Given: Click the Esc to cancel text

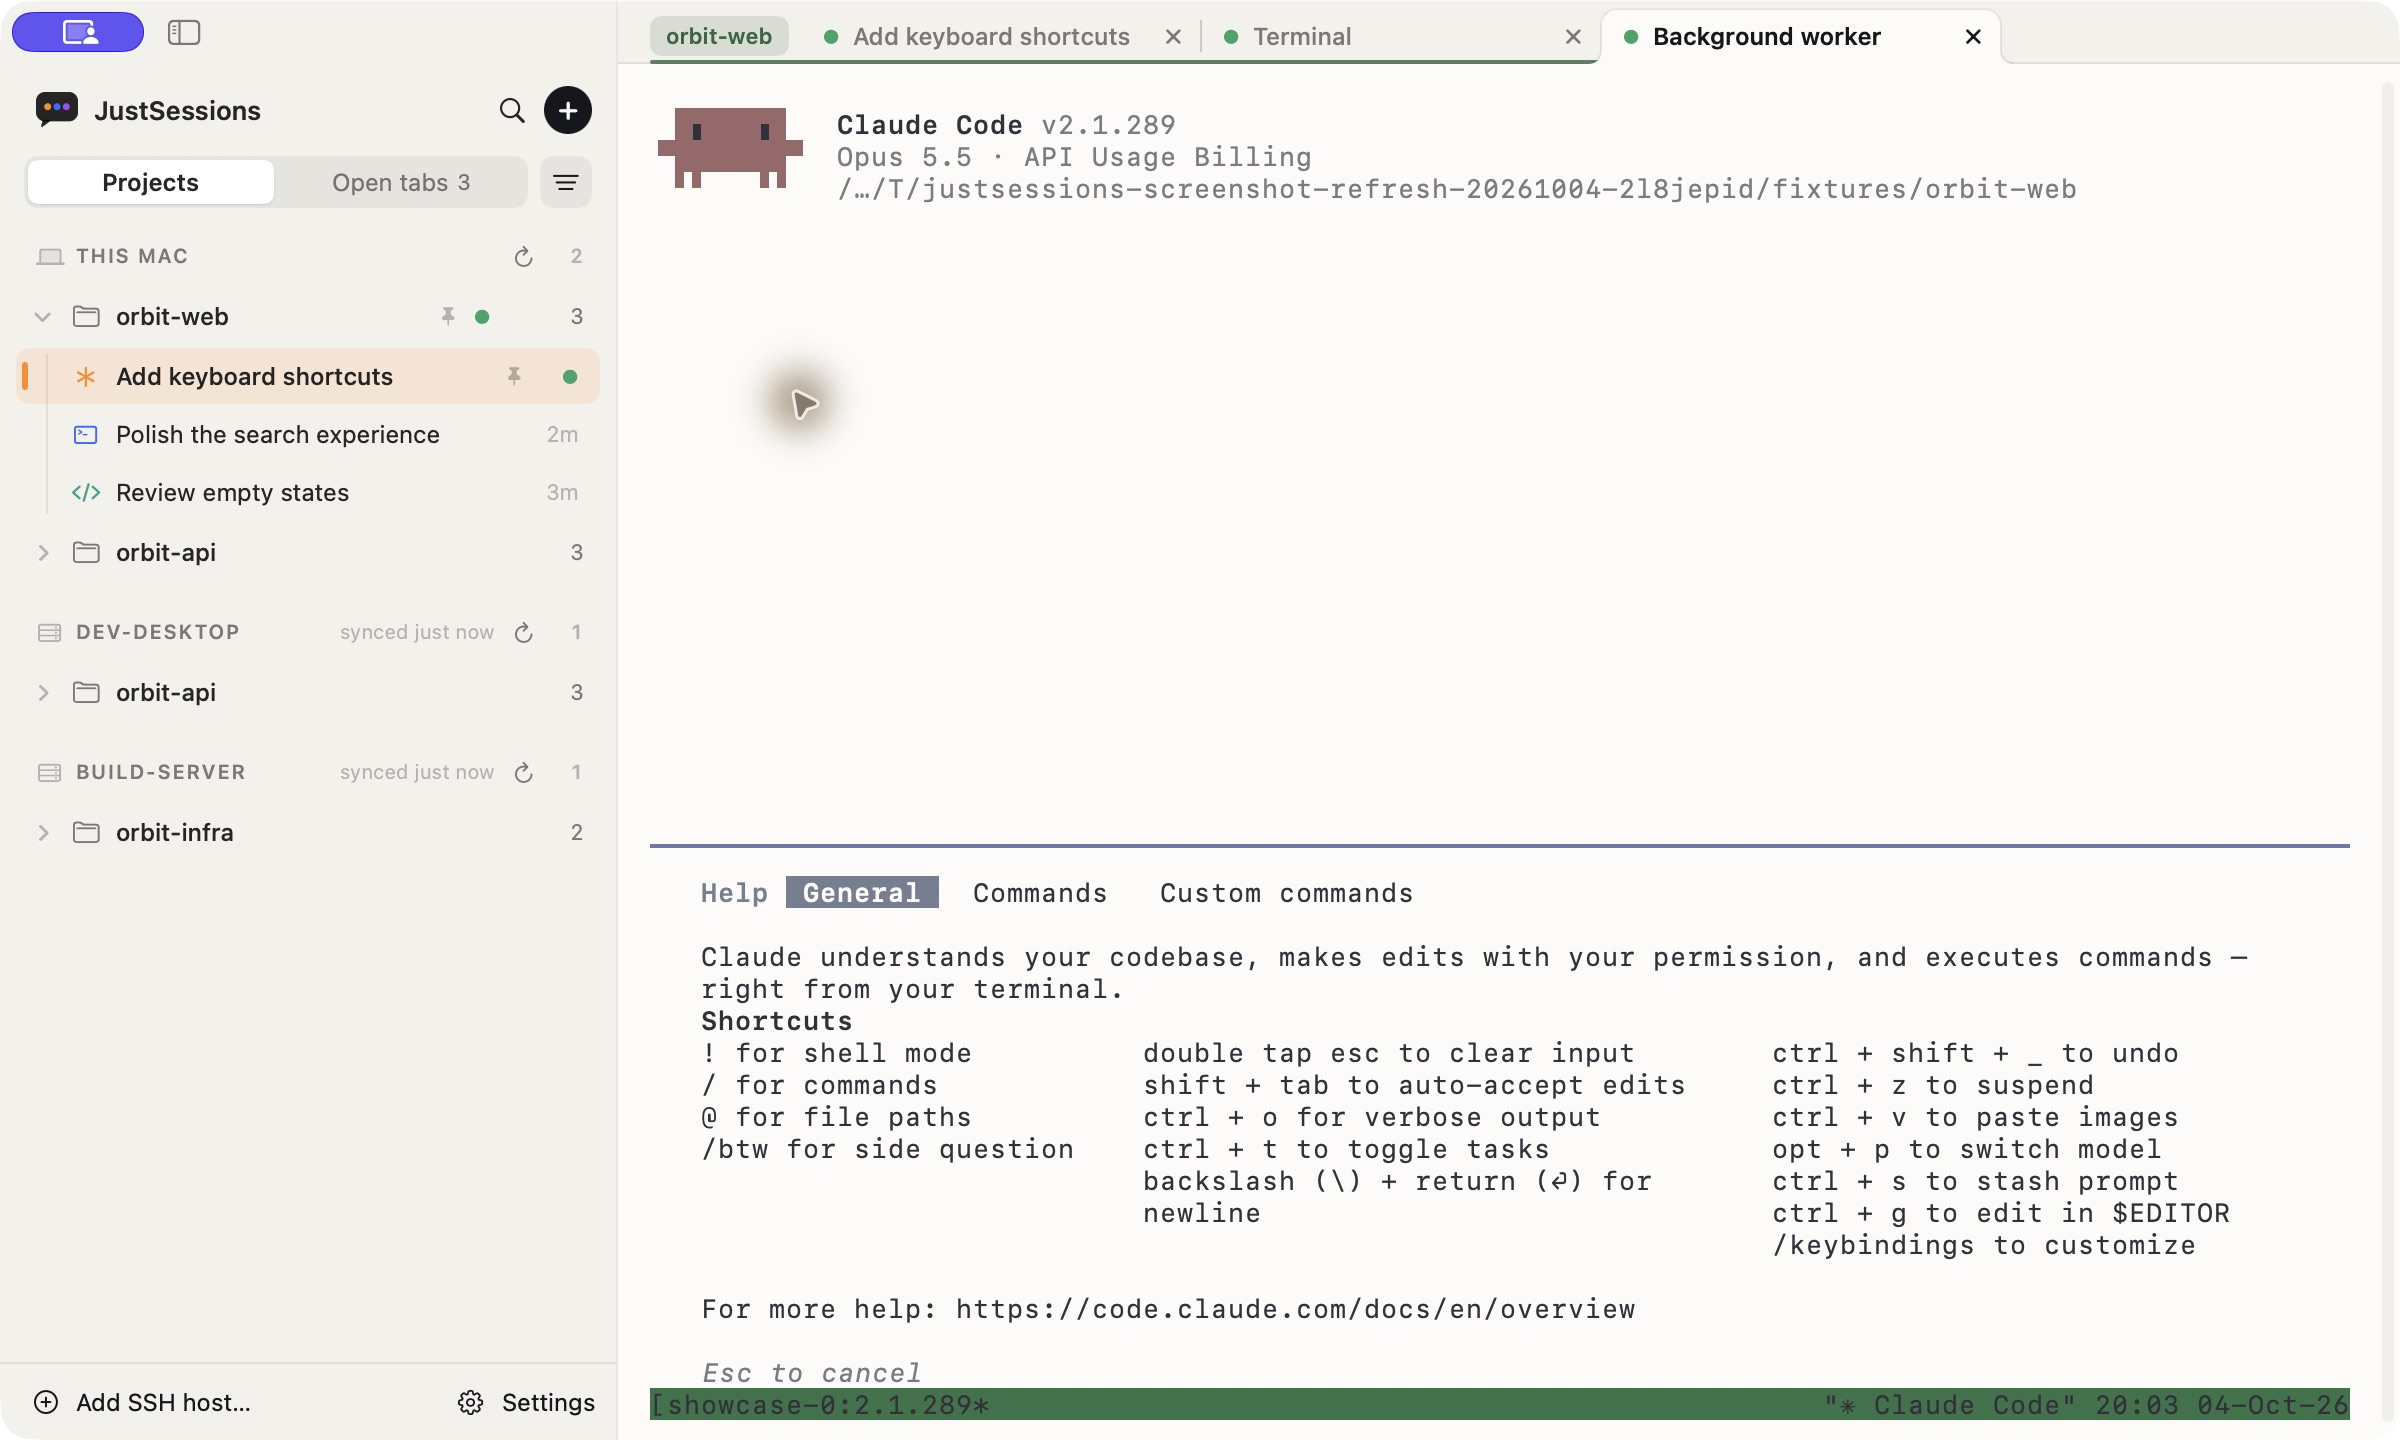Looking at the screenshot, I should 811,1373.
